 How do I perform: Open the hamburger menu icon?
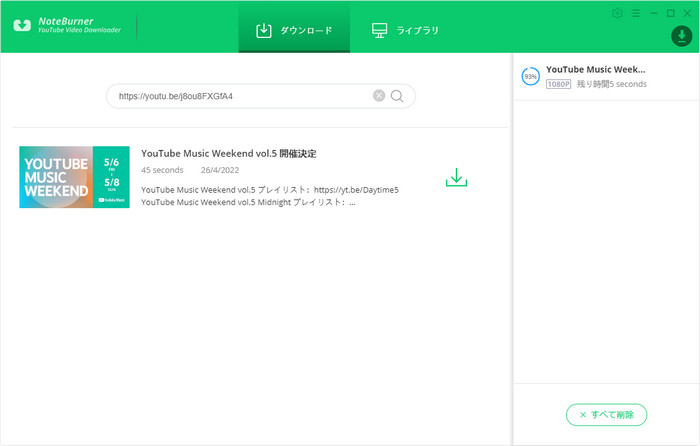[x=636, y=13]
